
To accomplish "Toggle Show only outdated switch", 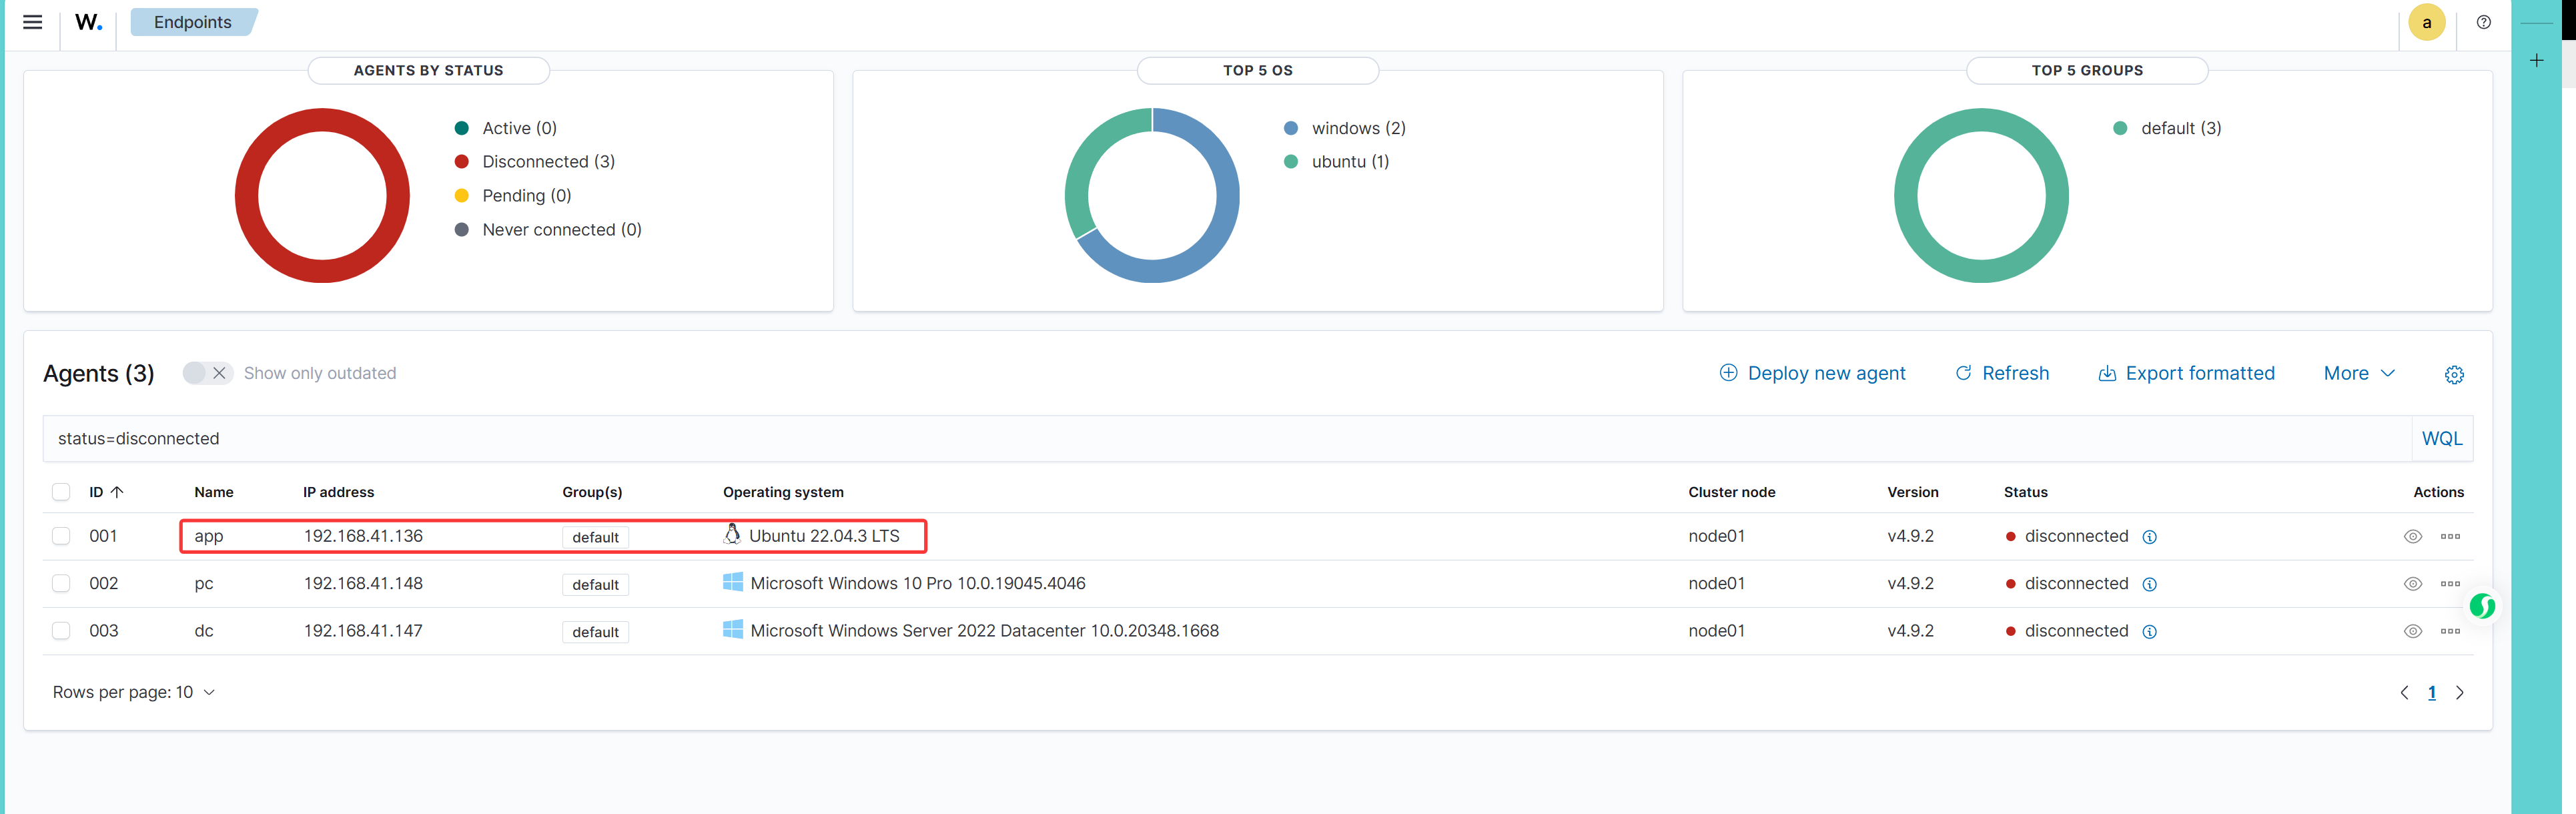I will [207, 373].
